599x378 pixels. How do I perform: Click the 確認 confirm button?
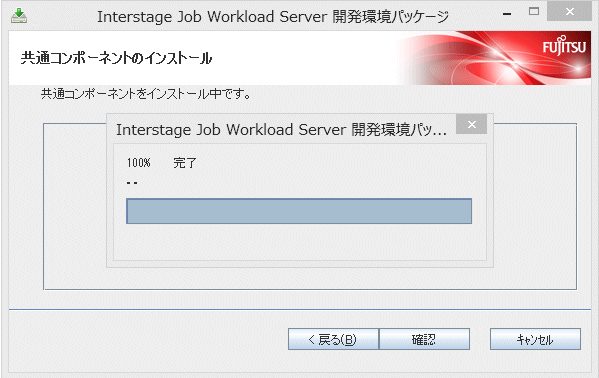click(424, 339)
